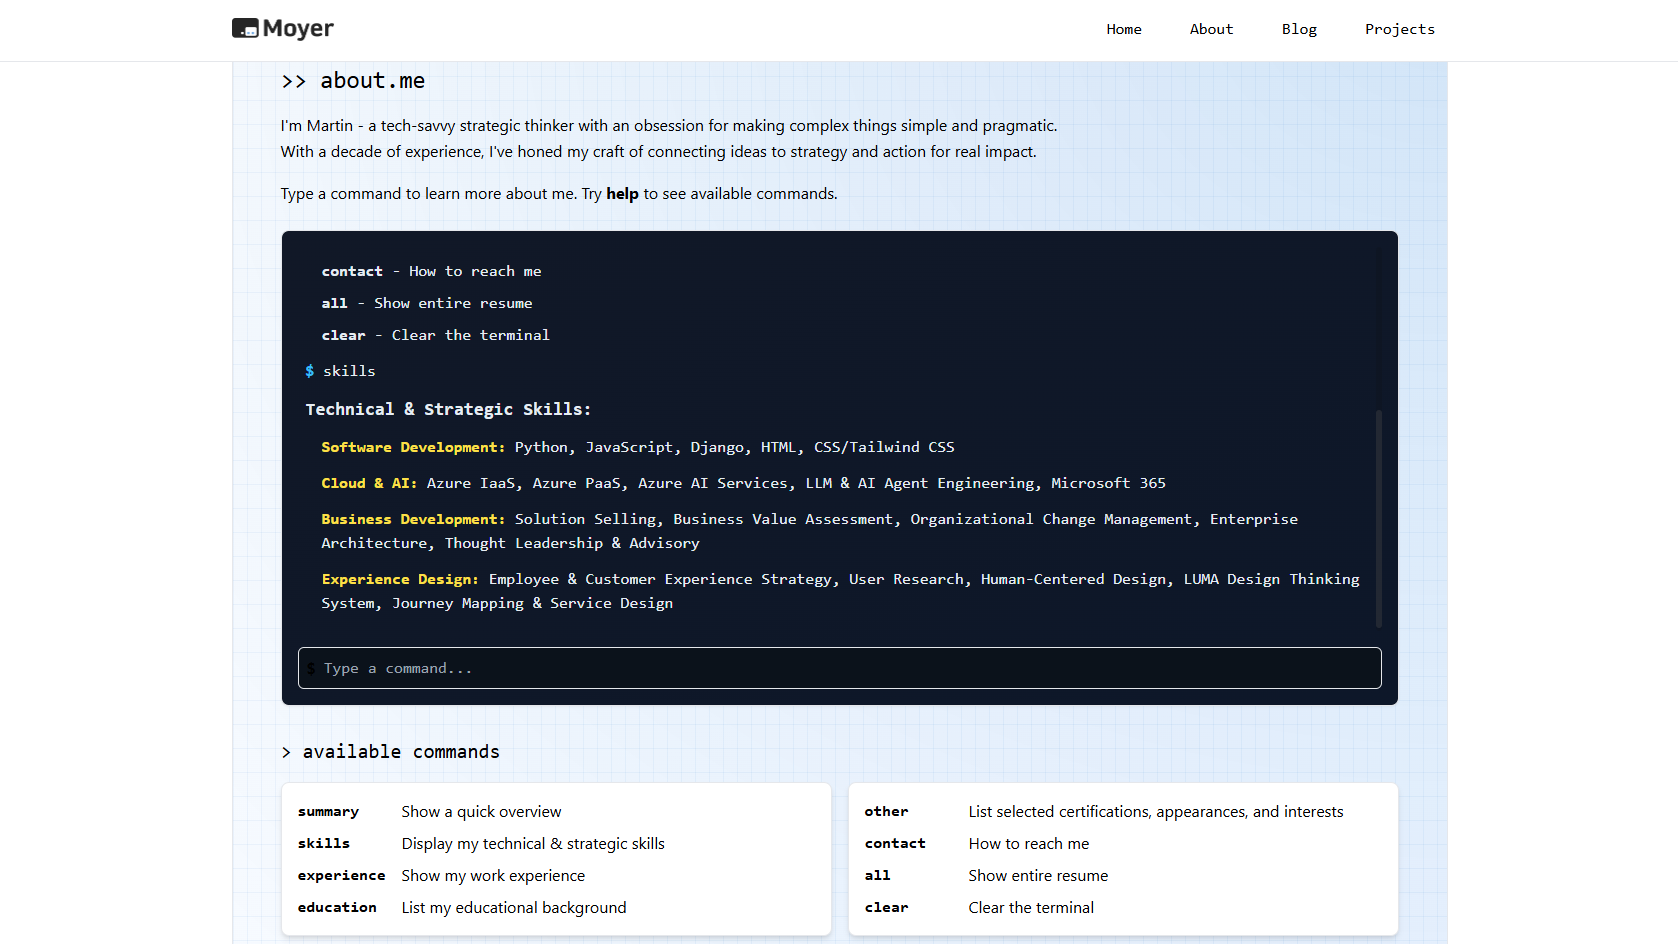This screenshot has height=944, width=1678.
Task: Click the contact command in available commands
Action: click(x=895, y=844)
